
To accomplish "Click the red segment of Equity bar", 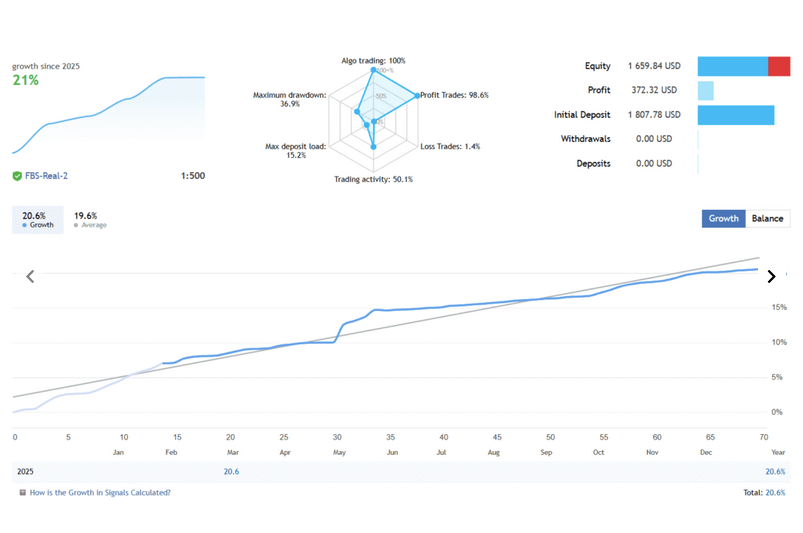I will (779, 67).
